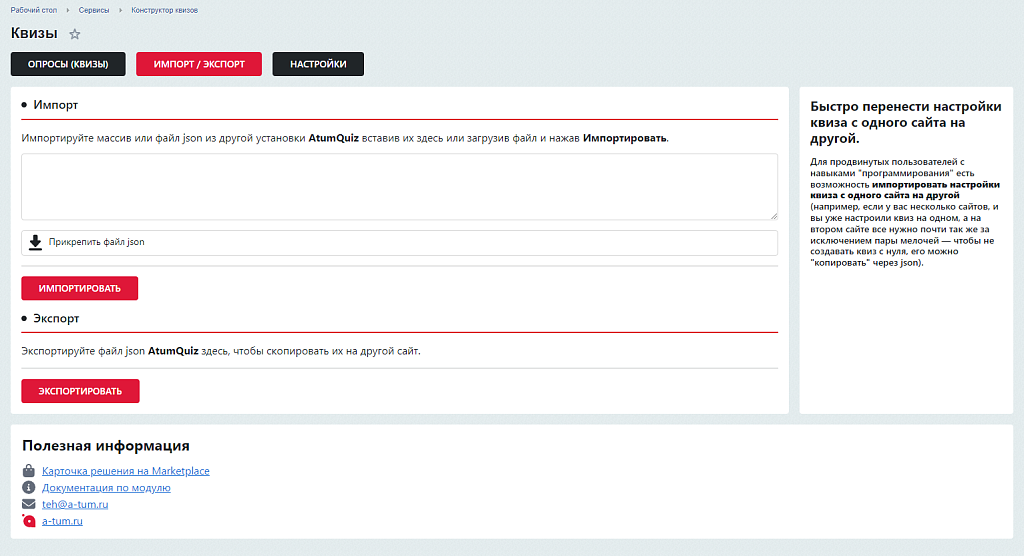The image size is (1024, 556).
Task: Open Карточка решения на Marketplace link
Action: [x=125, y=471]
